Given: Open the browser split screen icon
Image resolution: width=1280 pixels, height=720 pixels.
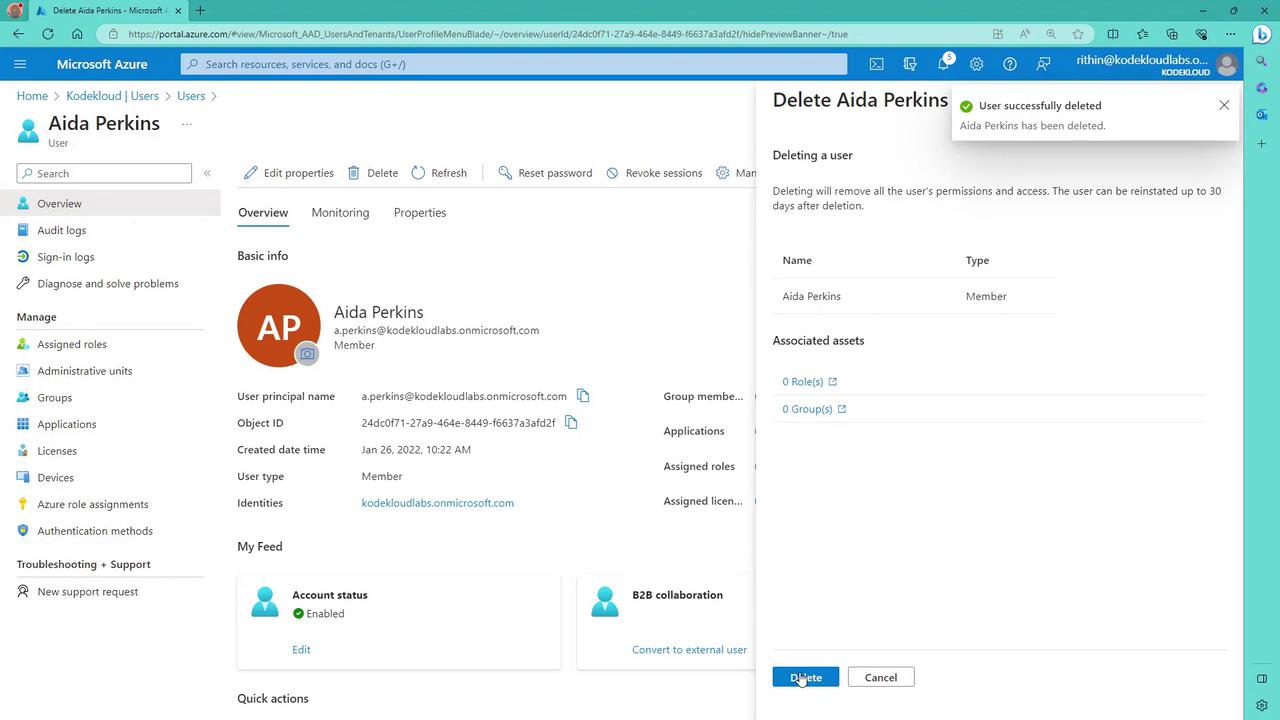Looking at the screenshot, I should [x=1113, y=34].
